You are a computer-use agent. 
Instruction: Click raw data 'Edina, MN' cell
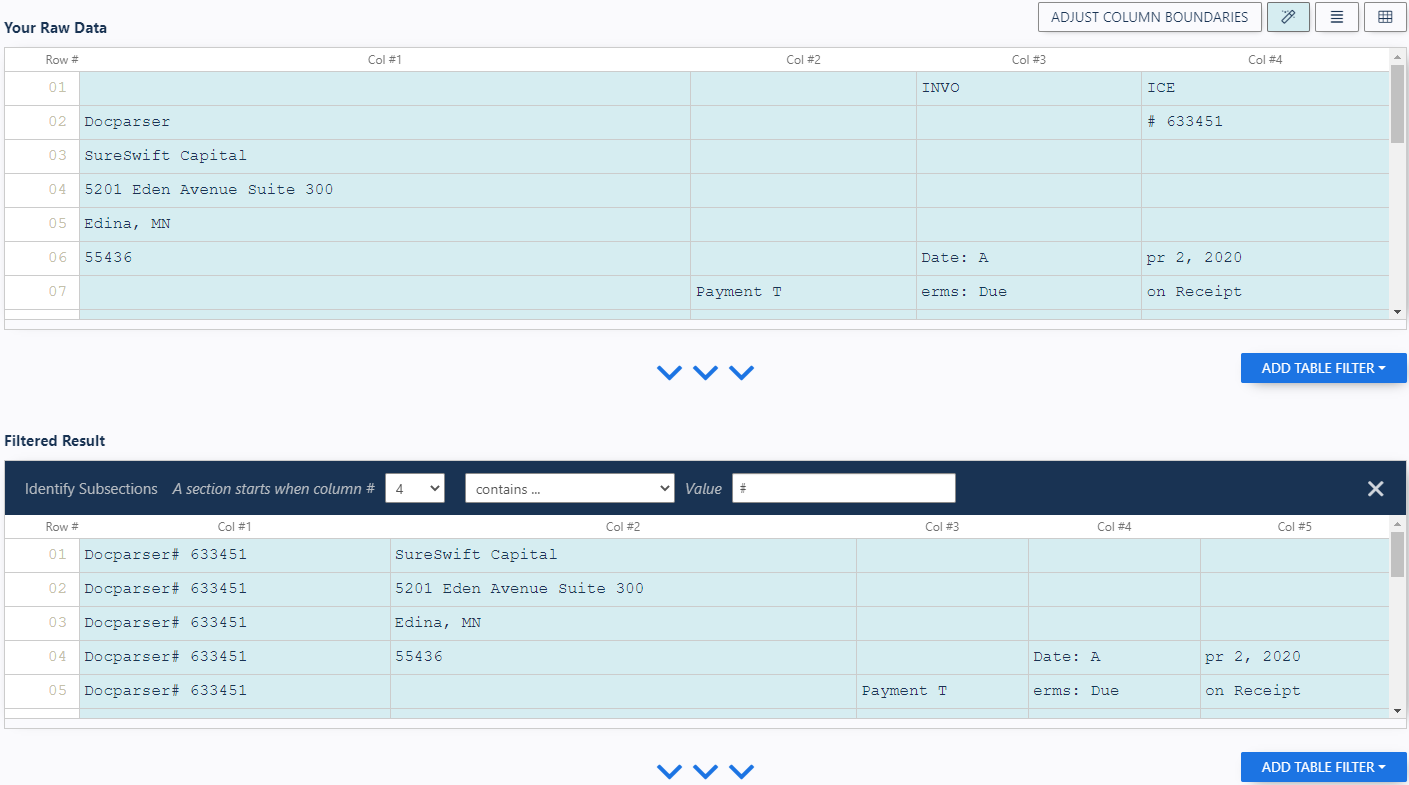tap(384, 224)
